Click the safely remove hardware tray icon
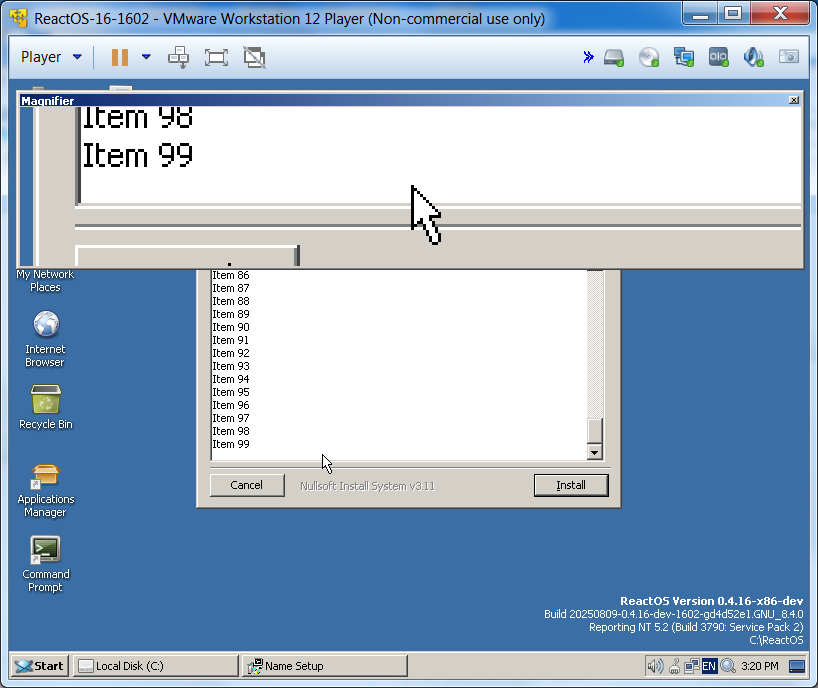Screen dimensions: 818x688 (675, 666)
